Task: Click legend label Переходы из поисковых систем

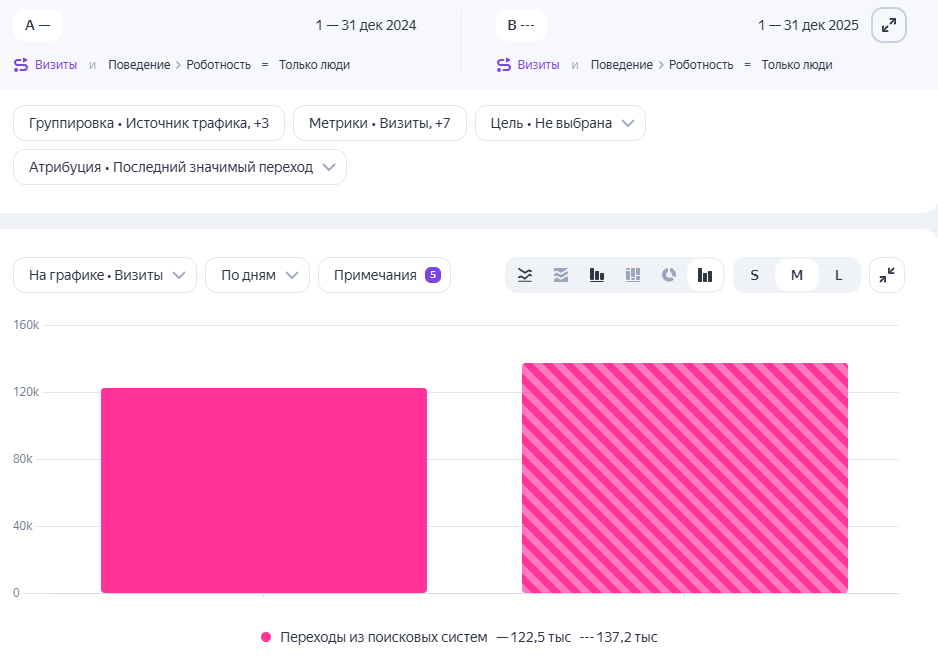Action: [383, 637]
